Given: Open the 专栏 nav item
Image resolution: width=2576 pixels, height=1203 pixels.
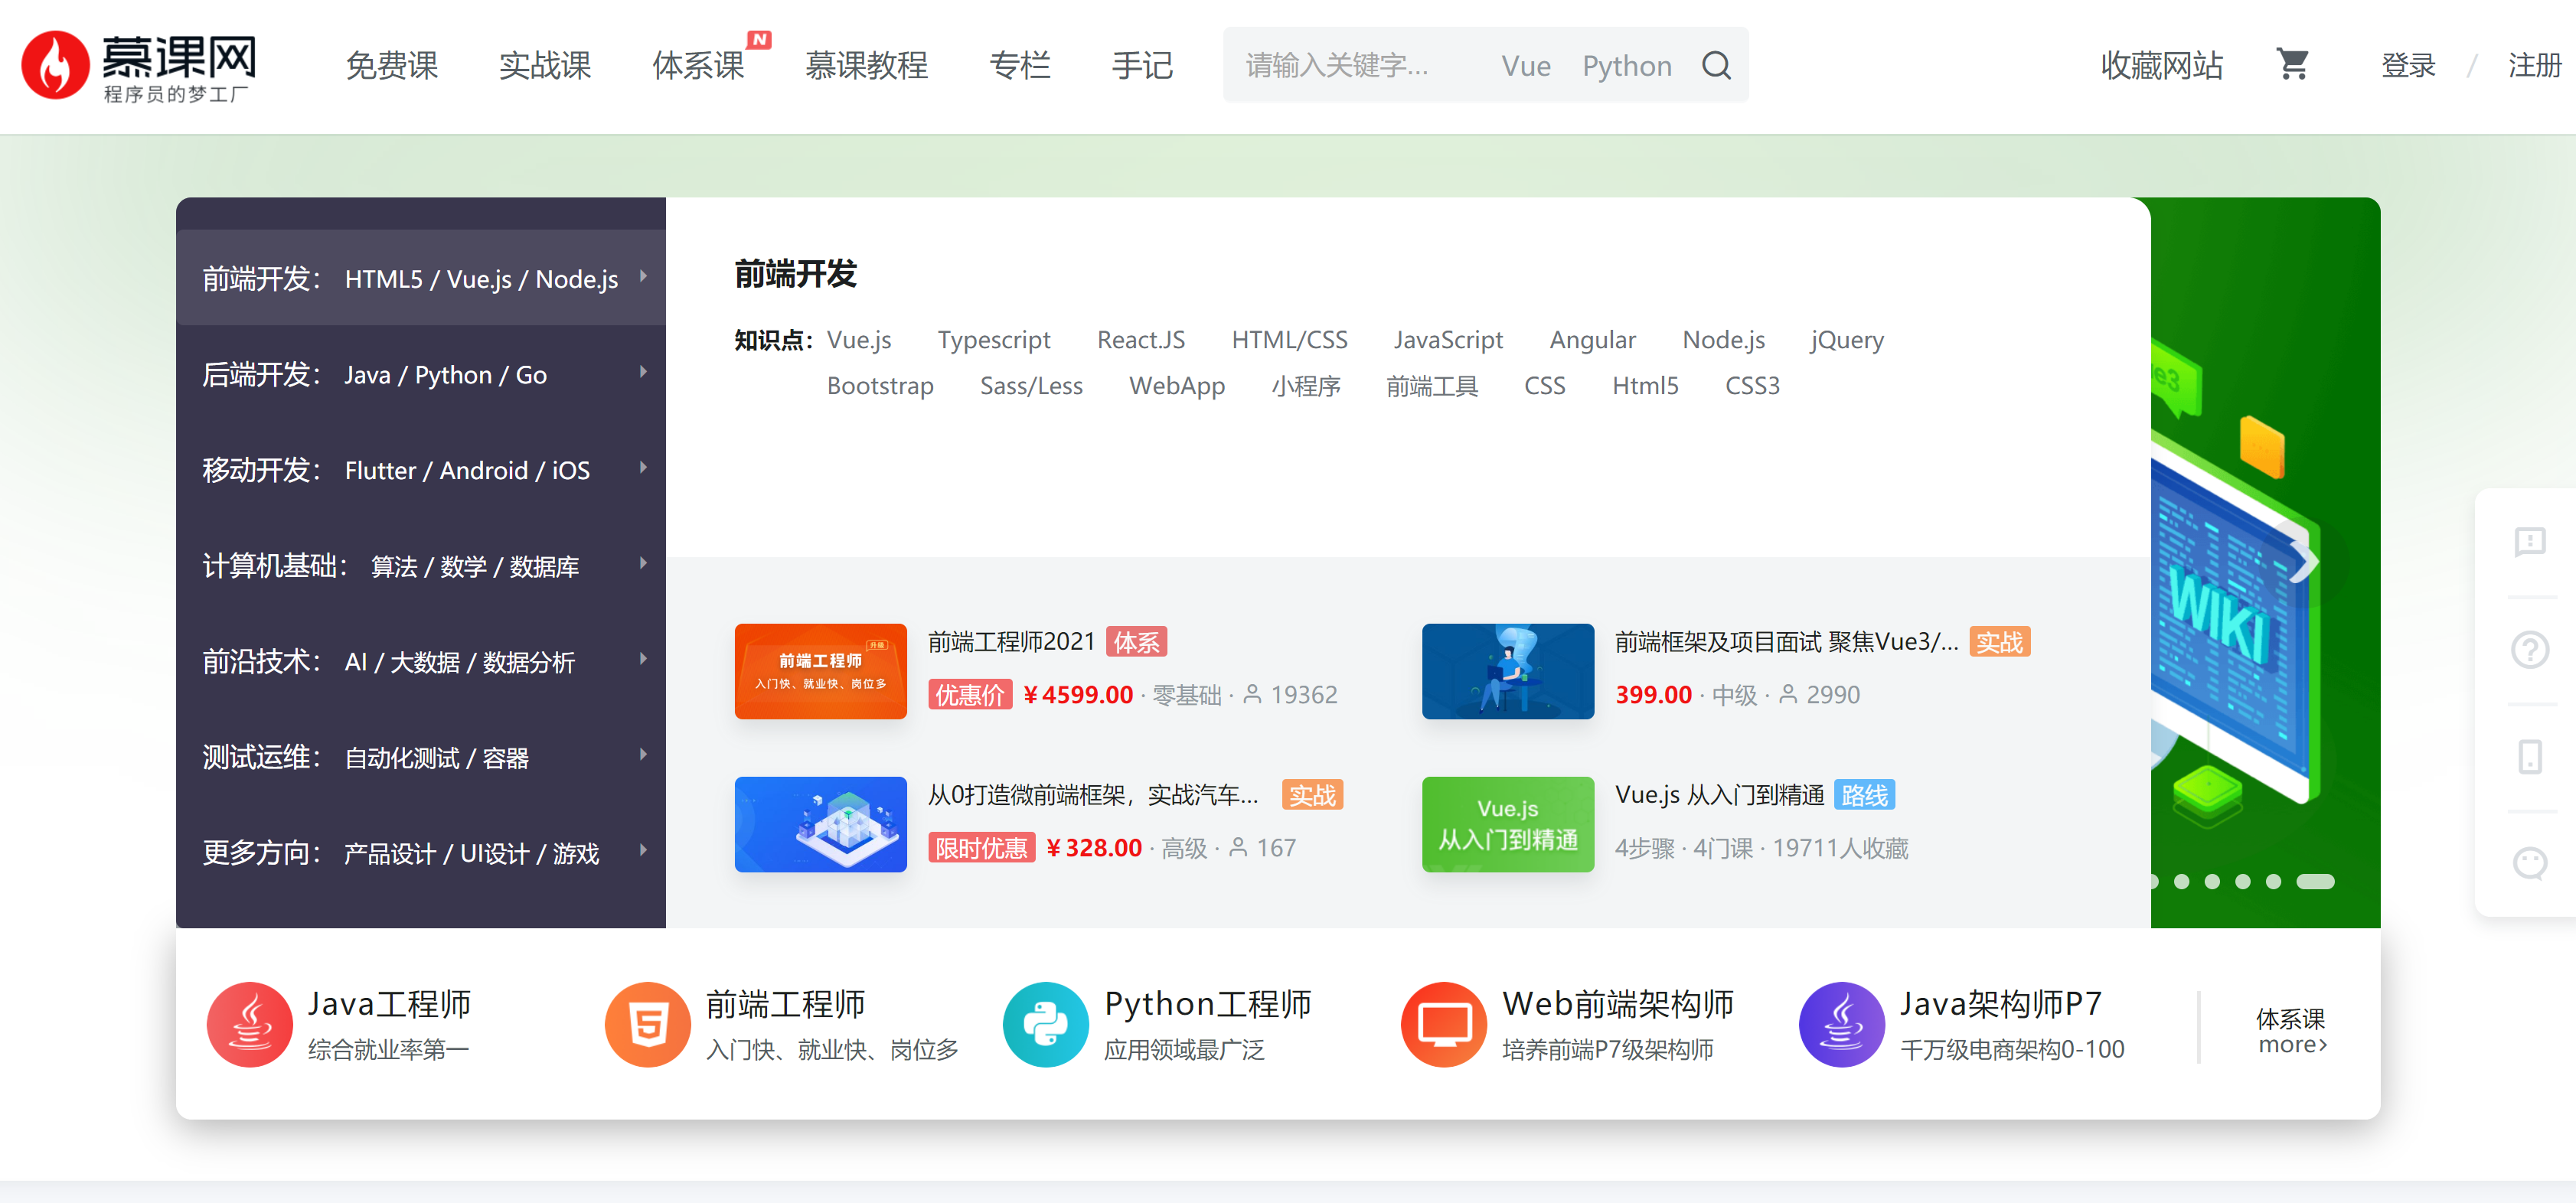Looking at the screenshot, I should 1020,66.
